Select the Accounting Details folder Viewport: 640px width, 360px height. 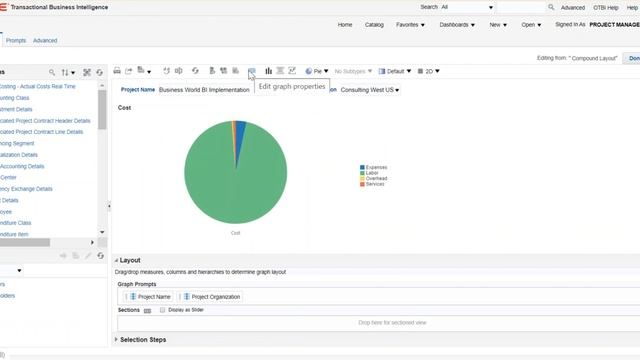(22, 166)
